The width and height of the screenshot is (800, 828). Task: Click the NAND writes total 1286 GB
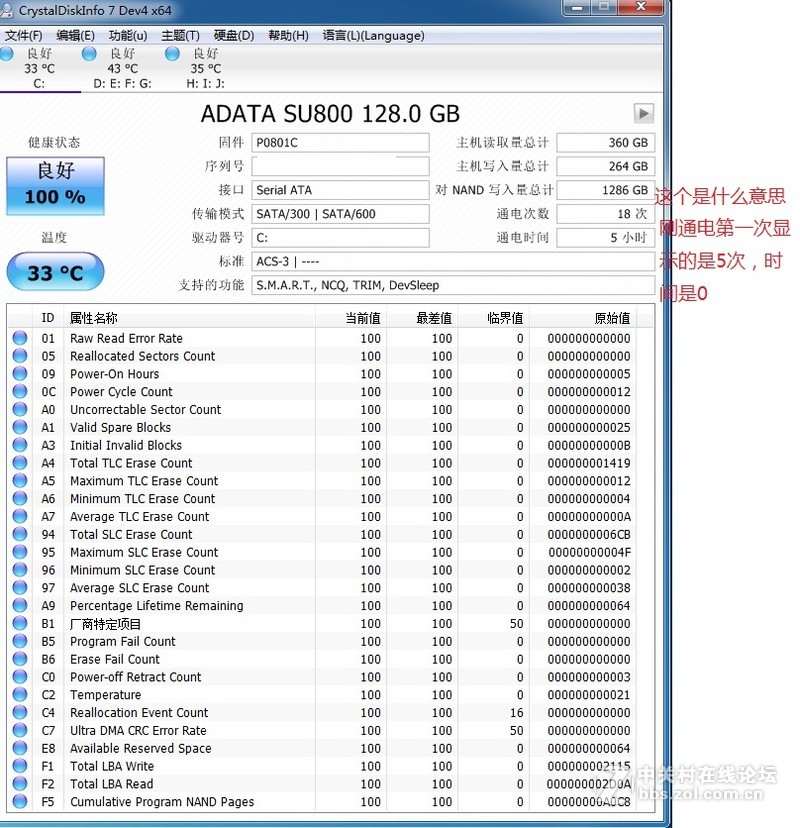pos(606,190)
